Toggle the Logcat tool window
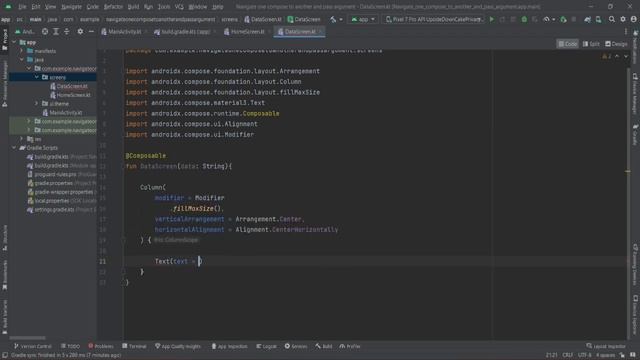 coord(267,346)
